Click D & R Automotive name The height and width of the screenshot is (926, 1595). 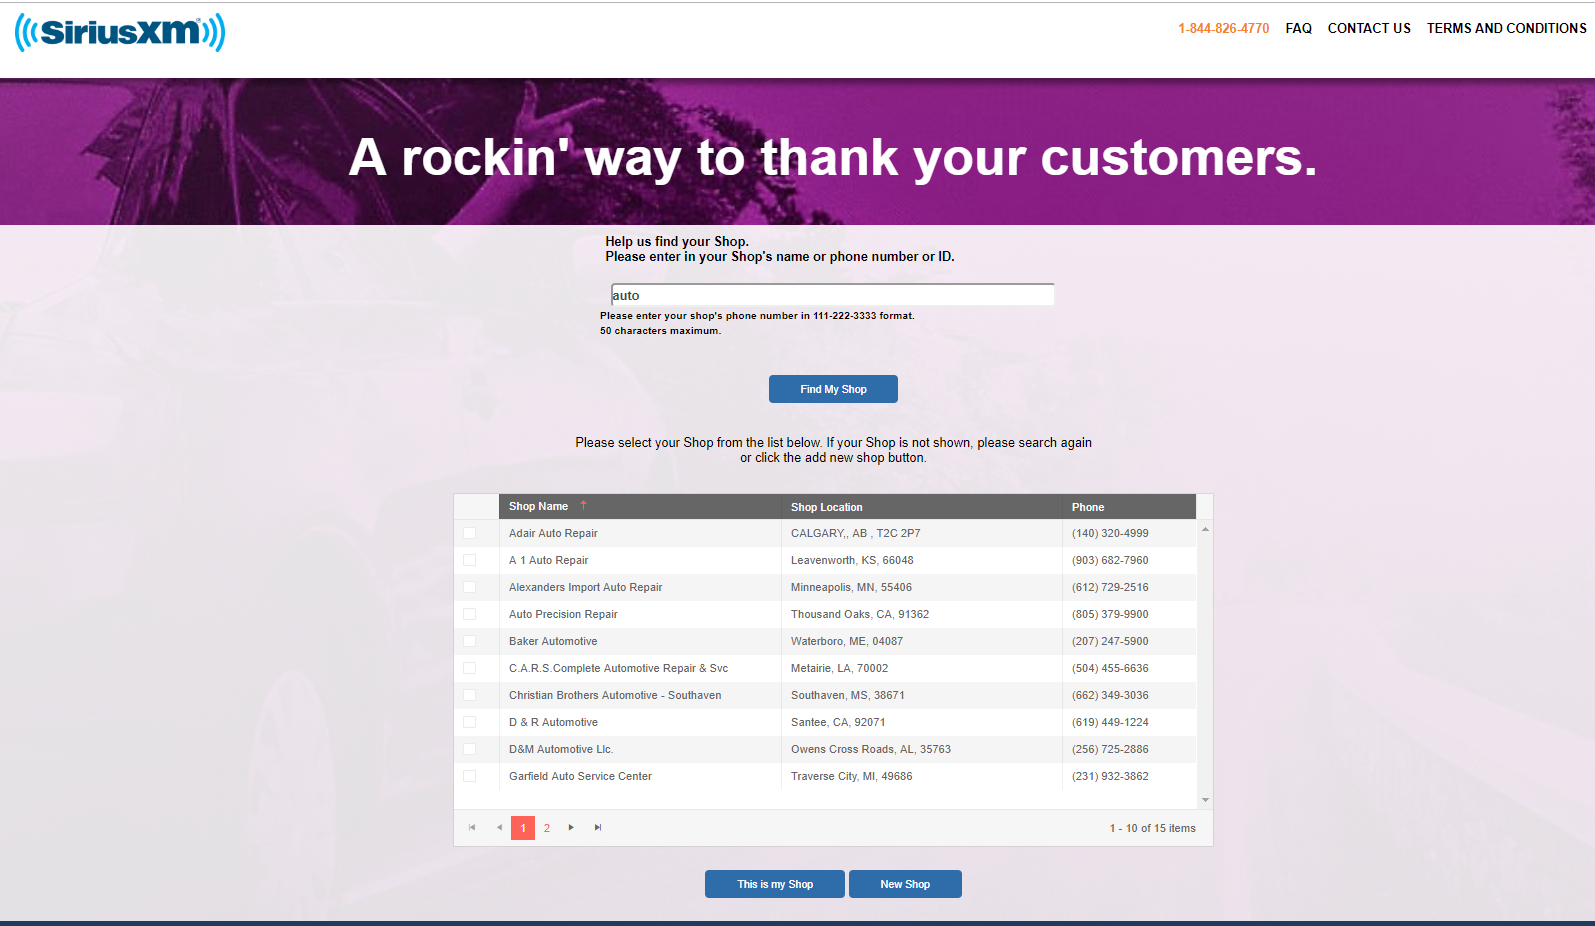553,722
